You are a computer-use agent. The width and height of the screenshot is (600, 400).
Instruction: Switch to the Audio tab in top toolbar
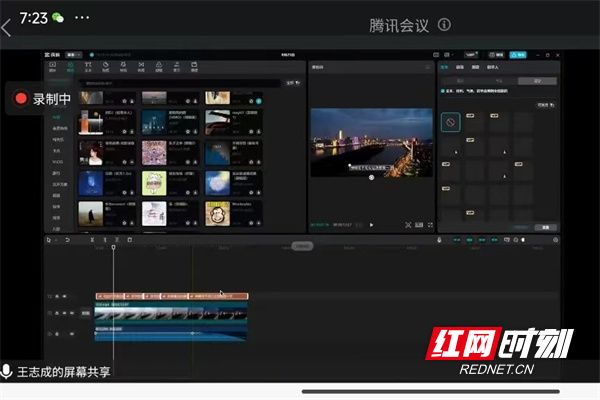click(x=70, y=68)
